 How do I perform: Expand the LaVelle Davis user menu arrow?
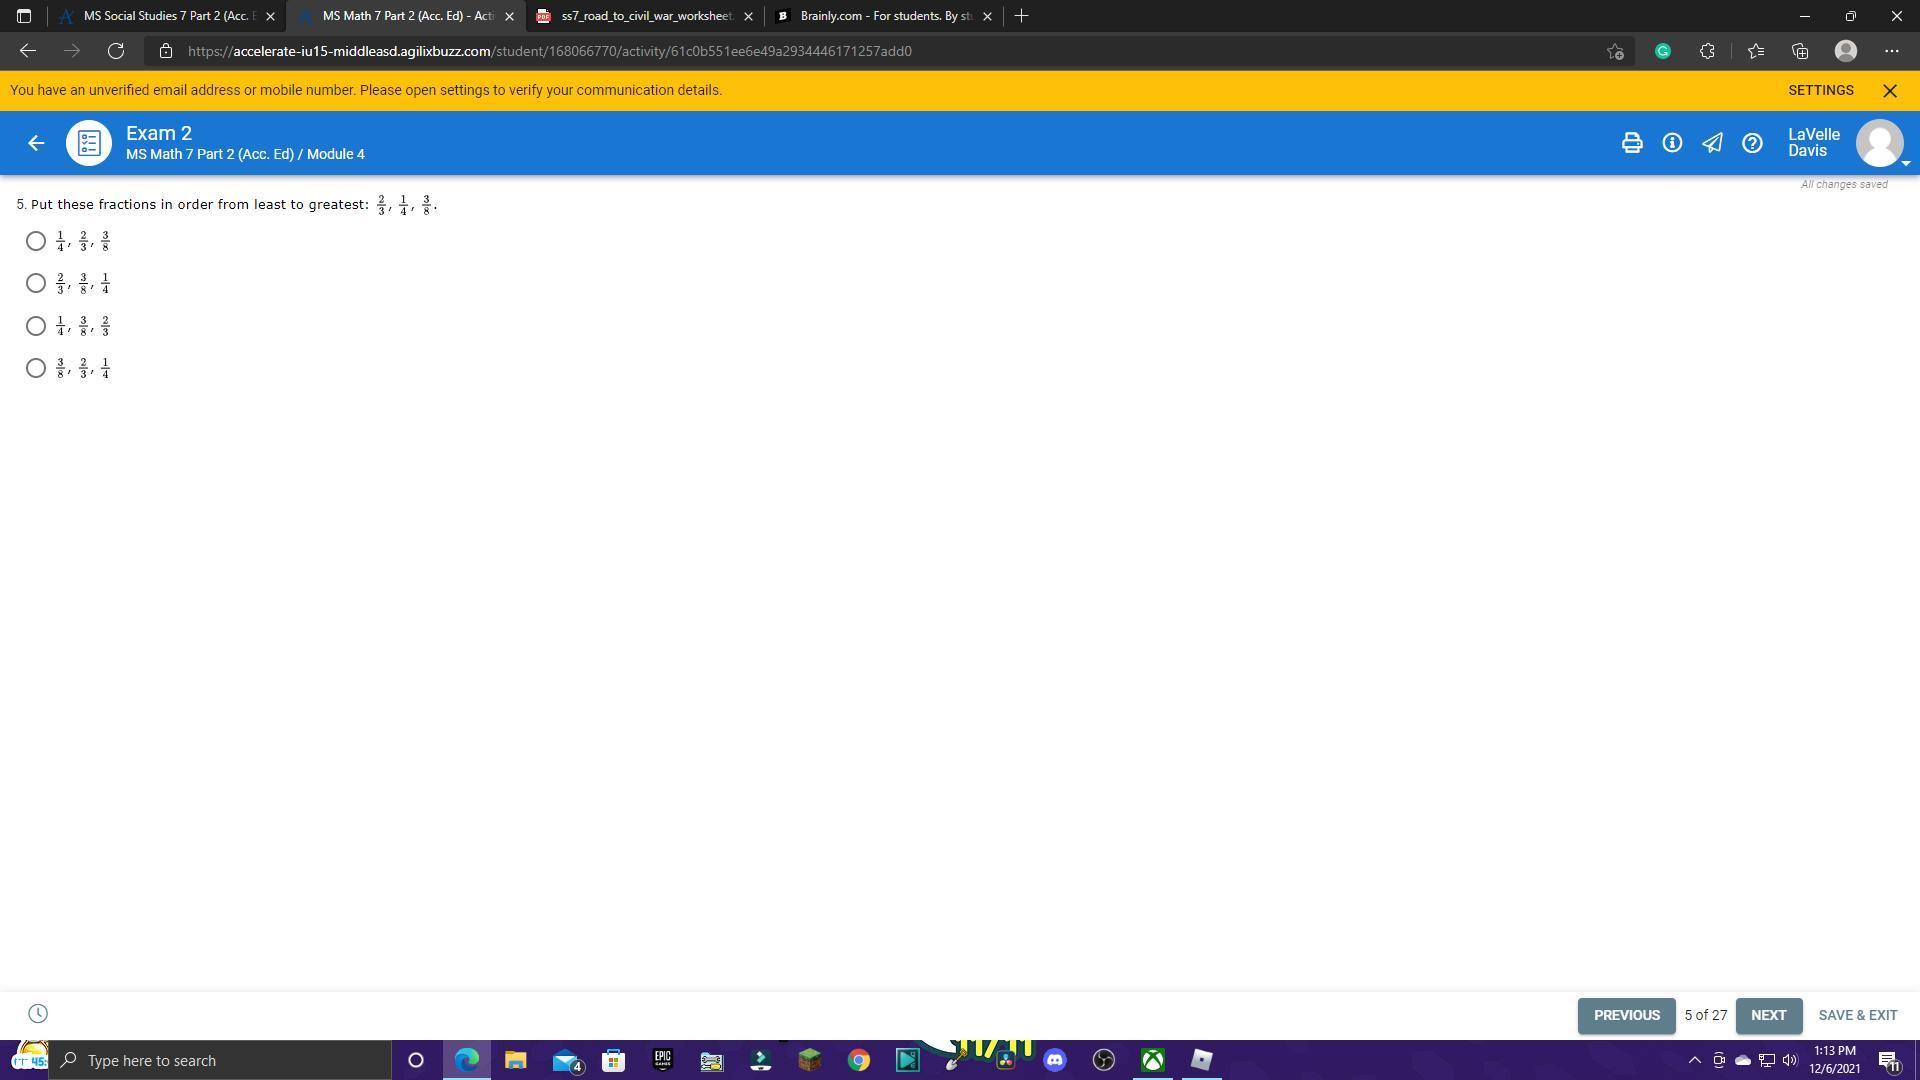tap(1905, 163)
